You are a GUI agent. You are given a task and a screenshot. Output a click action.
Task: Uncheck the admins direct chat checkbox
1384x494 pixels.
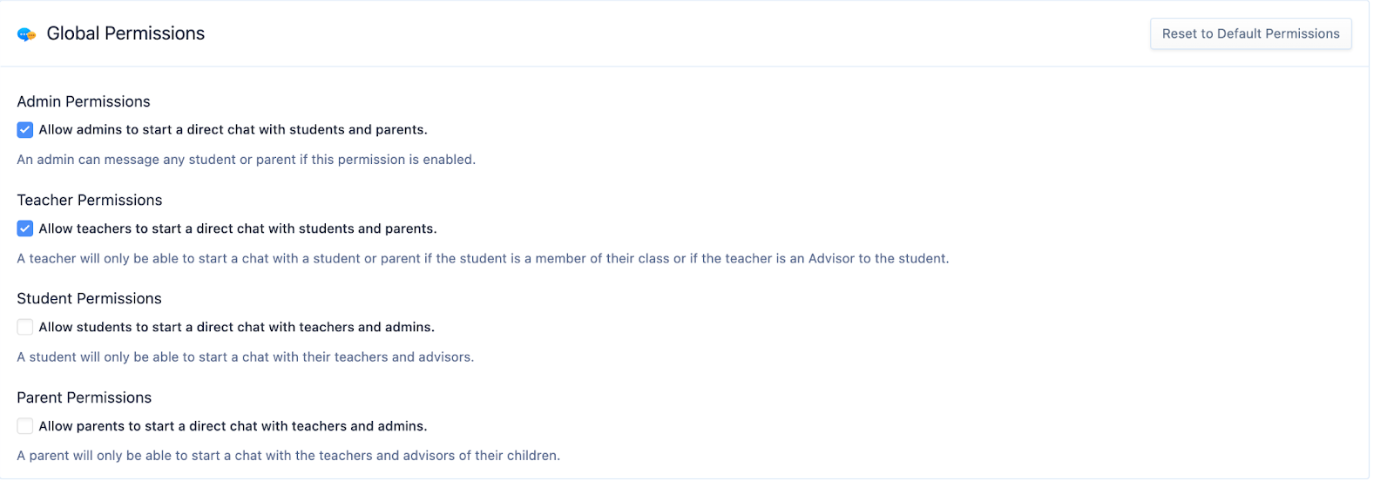point(25,130)
